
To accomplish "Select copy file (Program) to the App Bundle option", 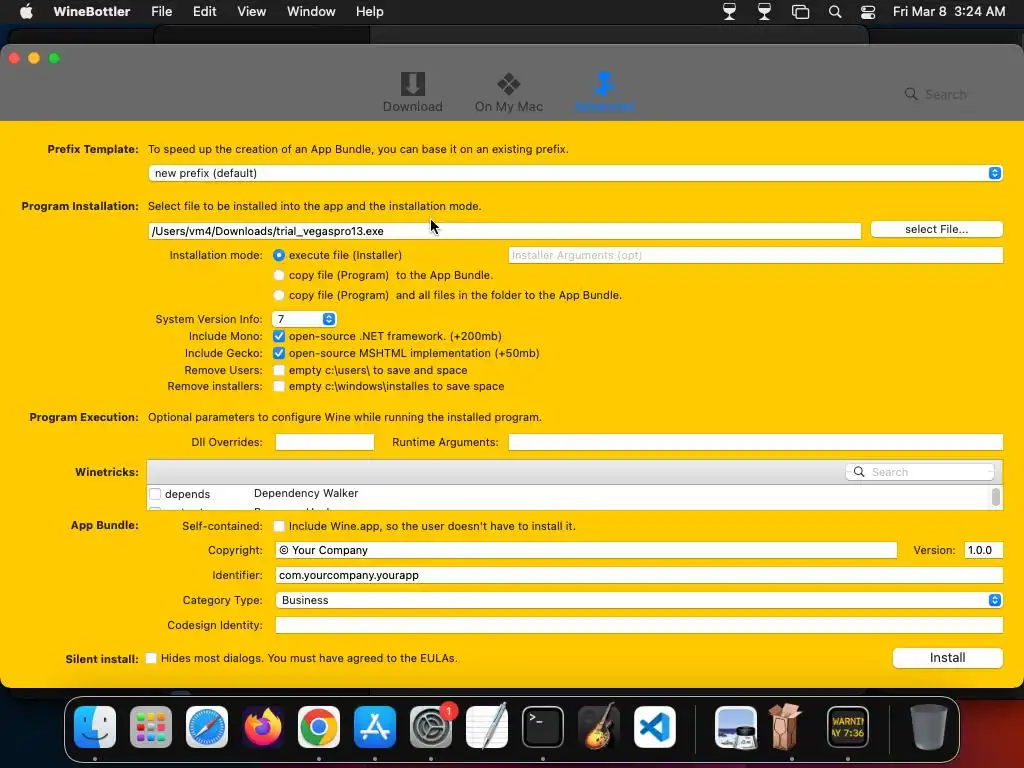I will pyautogui.click(x=279, y=276).
